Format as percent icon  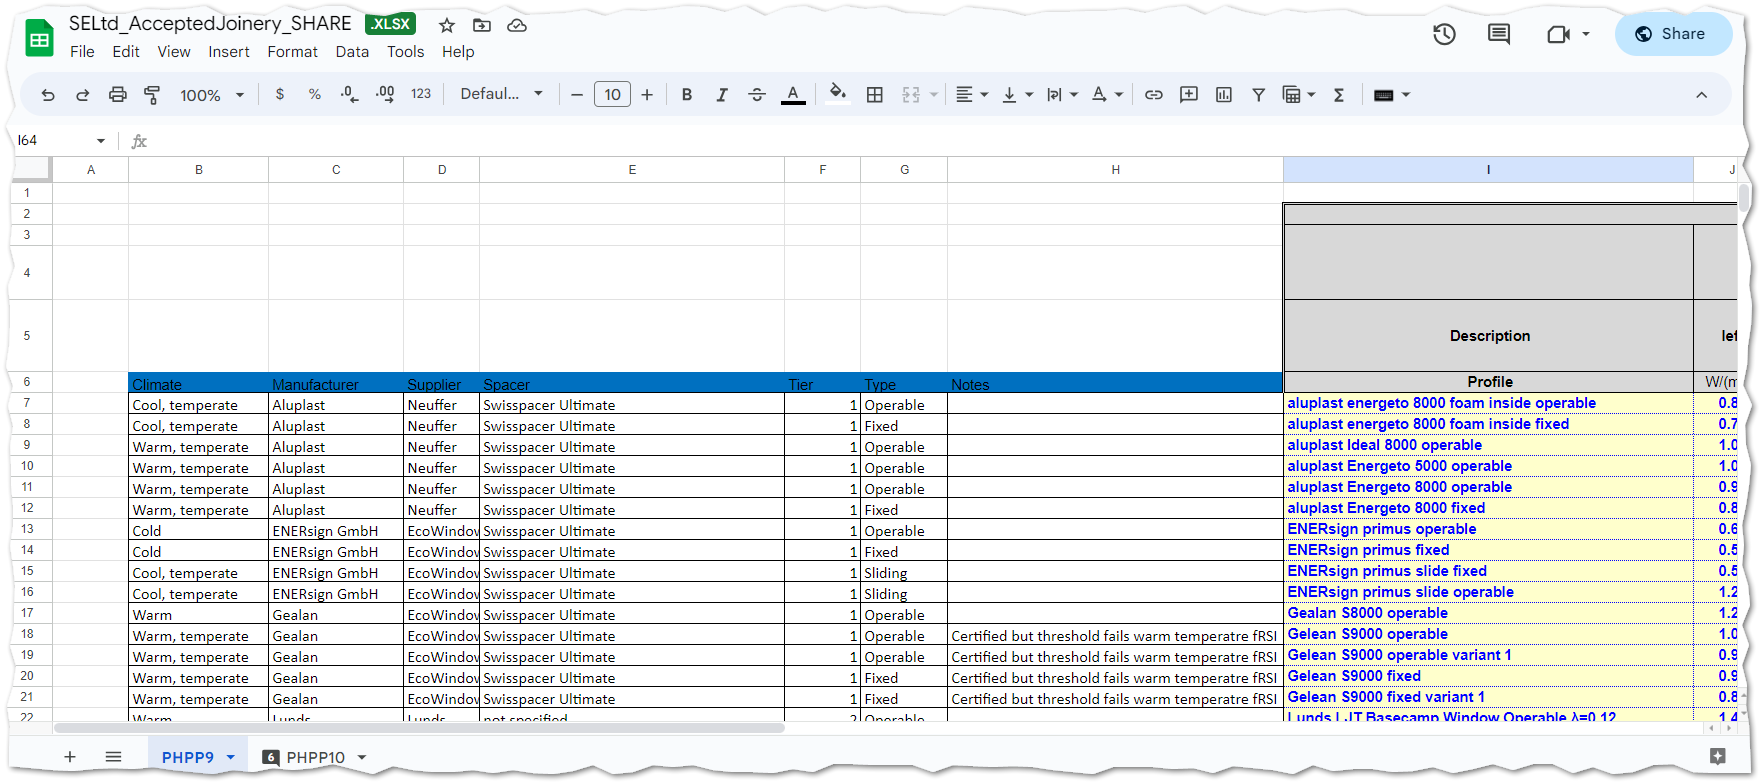[x=315, y=94]
